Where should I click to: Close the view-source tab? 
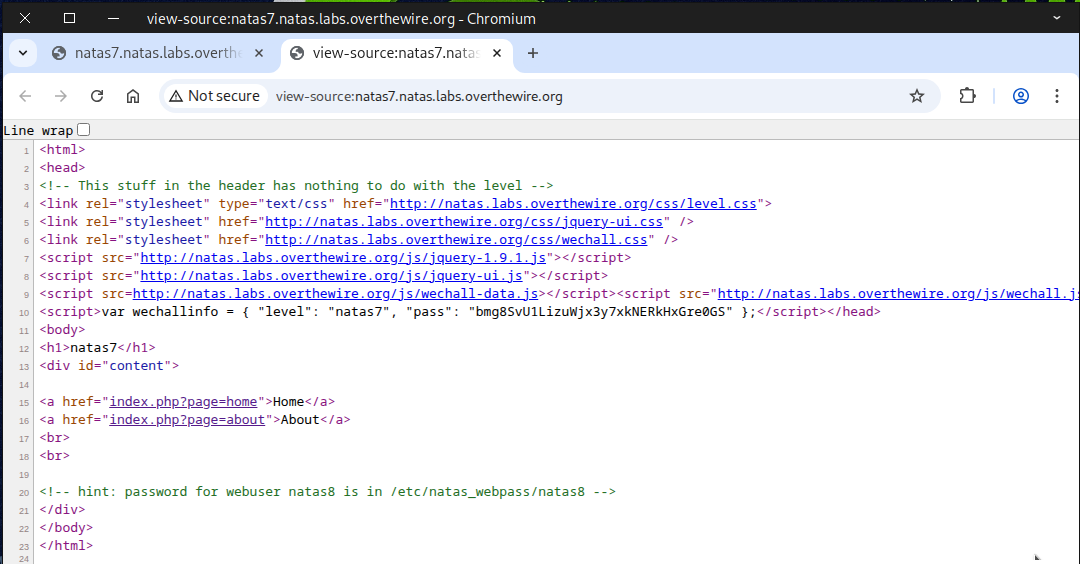point(497,53)
